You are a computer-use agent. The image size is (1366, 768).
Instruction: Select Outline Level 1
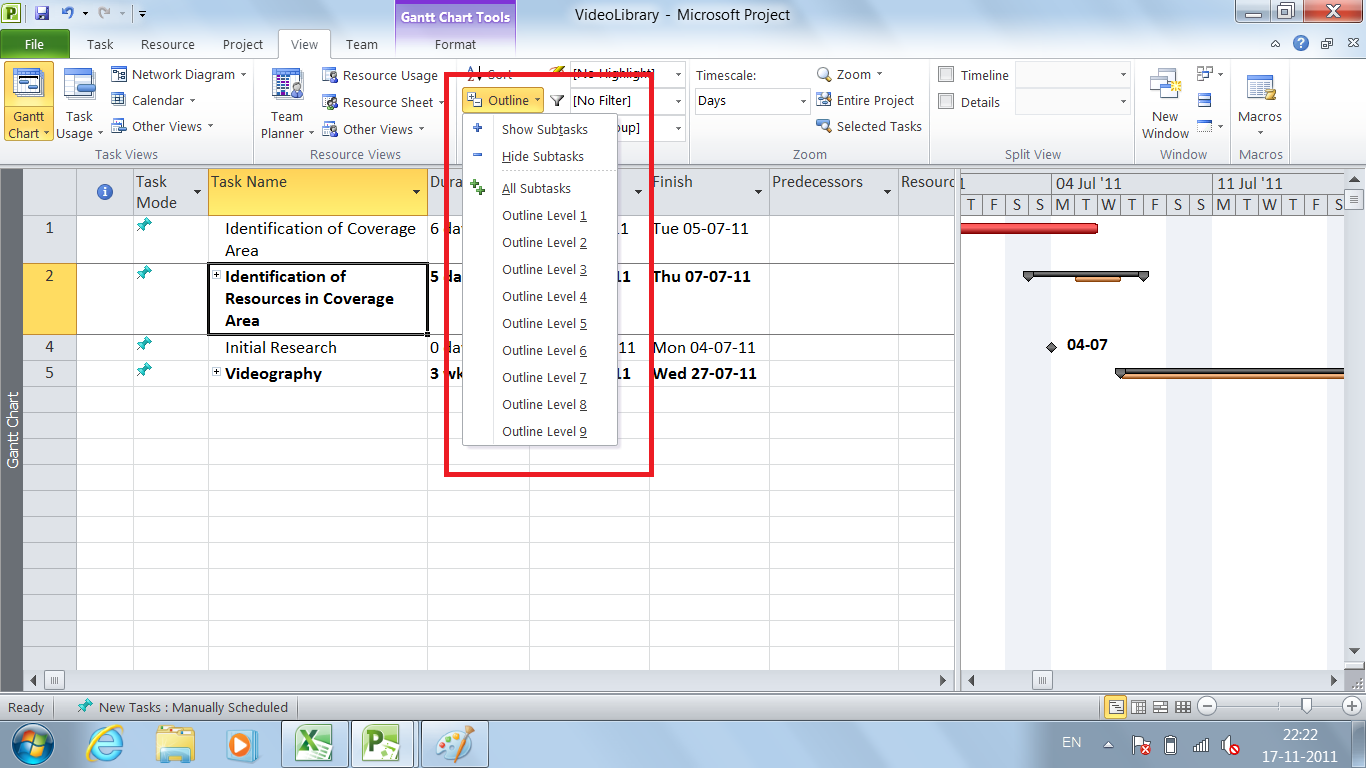click(x=540, y=215)
